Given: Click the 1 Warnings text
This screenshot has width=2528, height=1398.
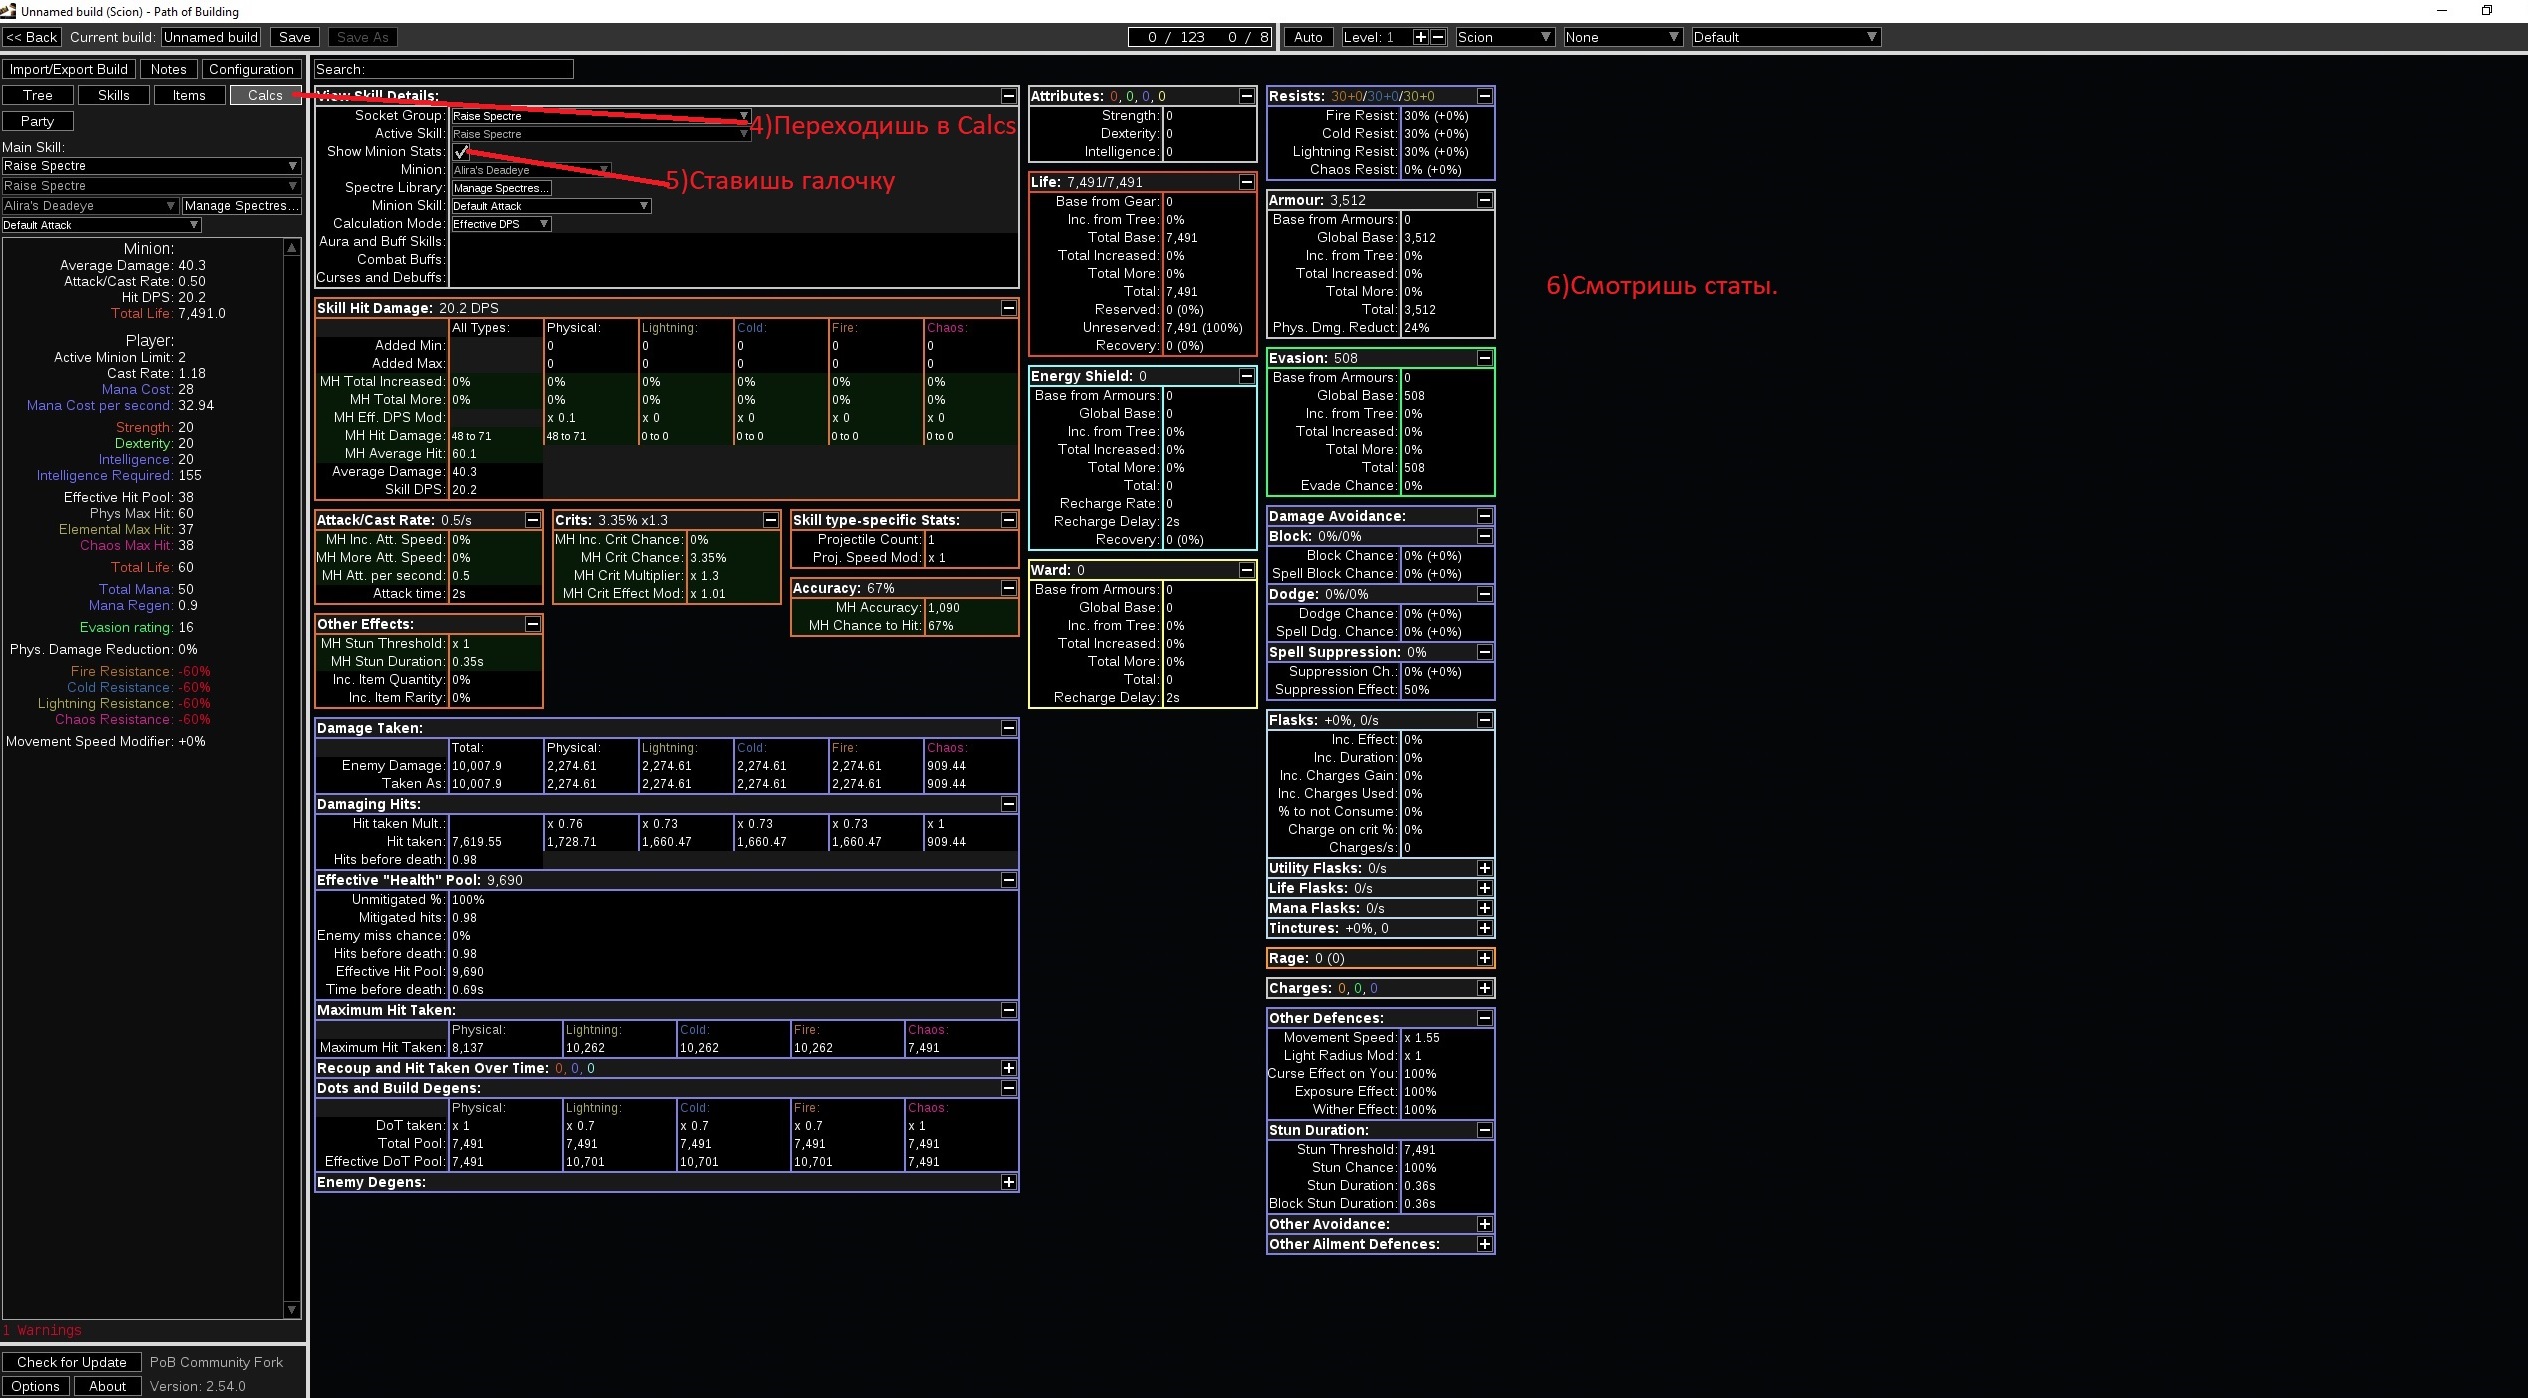Looking at the screenshot, I should click(42, 1330).
